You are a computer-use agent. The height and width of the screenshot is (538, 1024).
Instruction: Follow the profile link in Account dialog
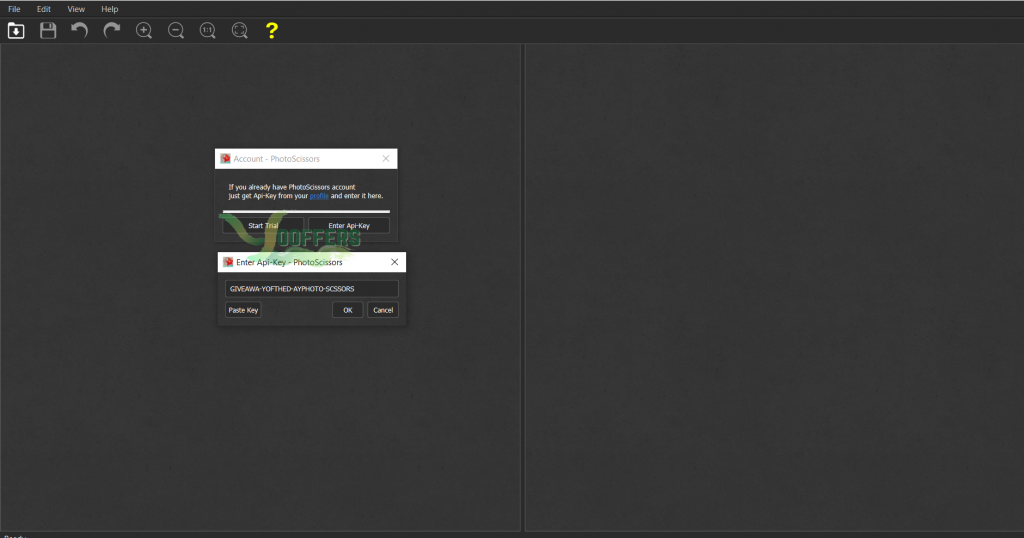(319, 196)
